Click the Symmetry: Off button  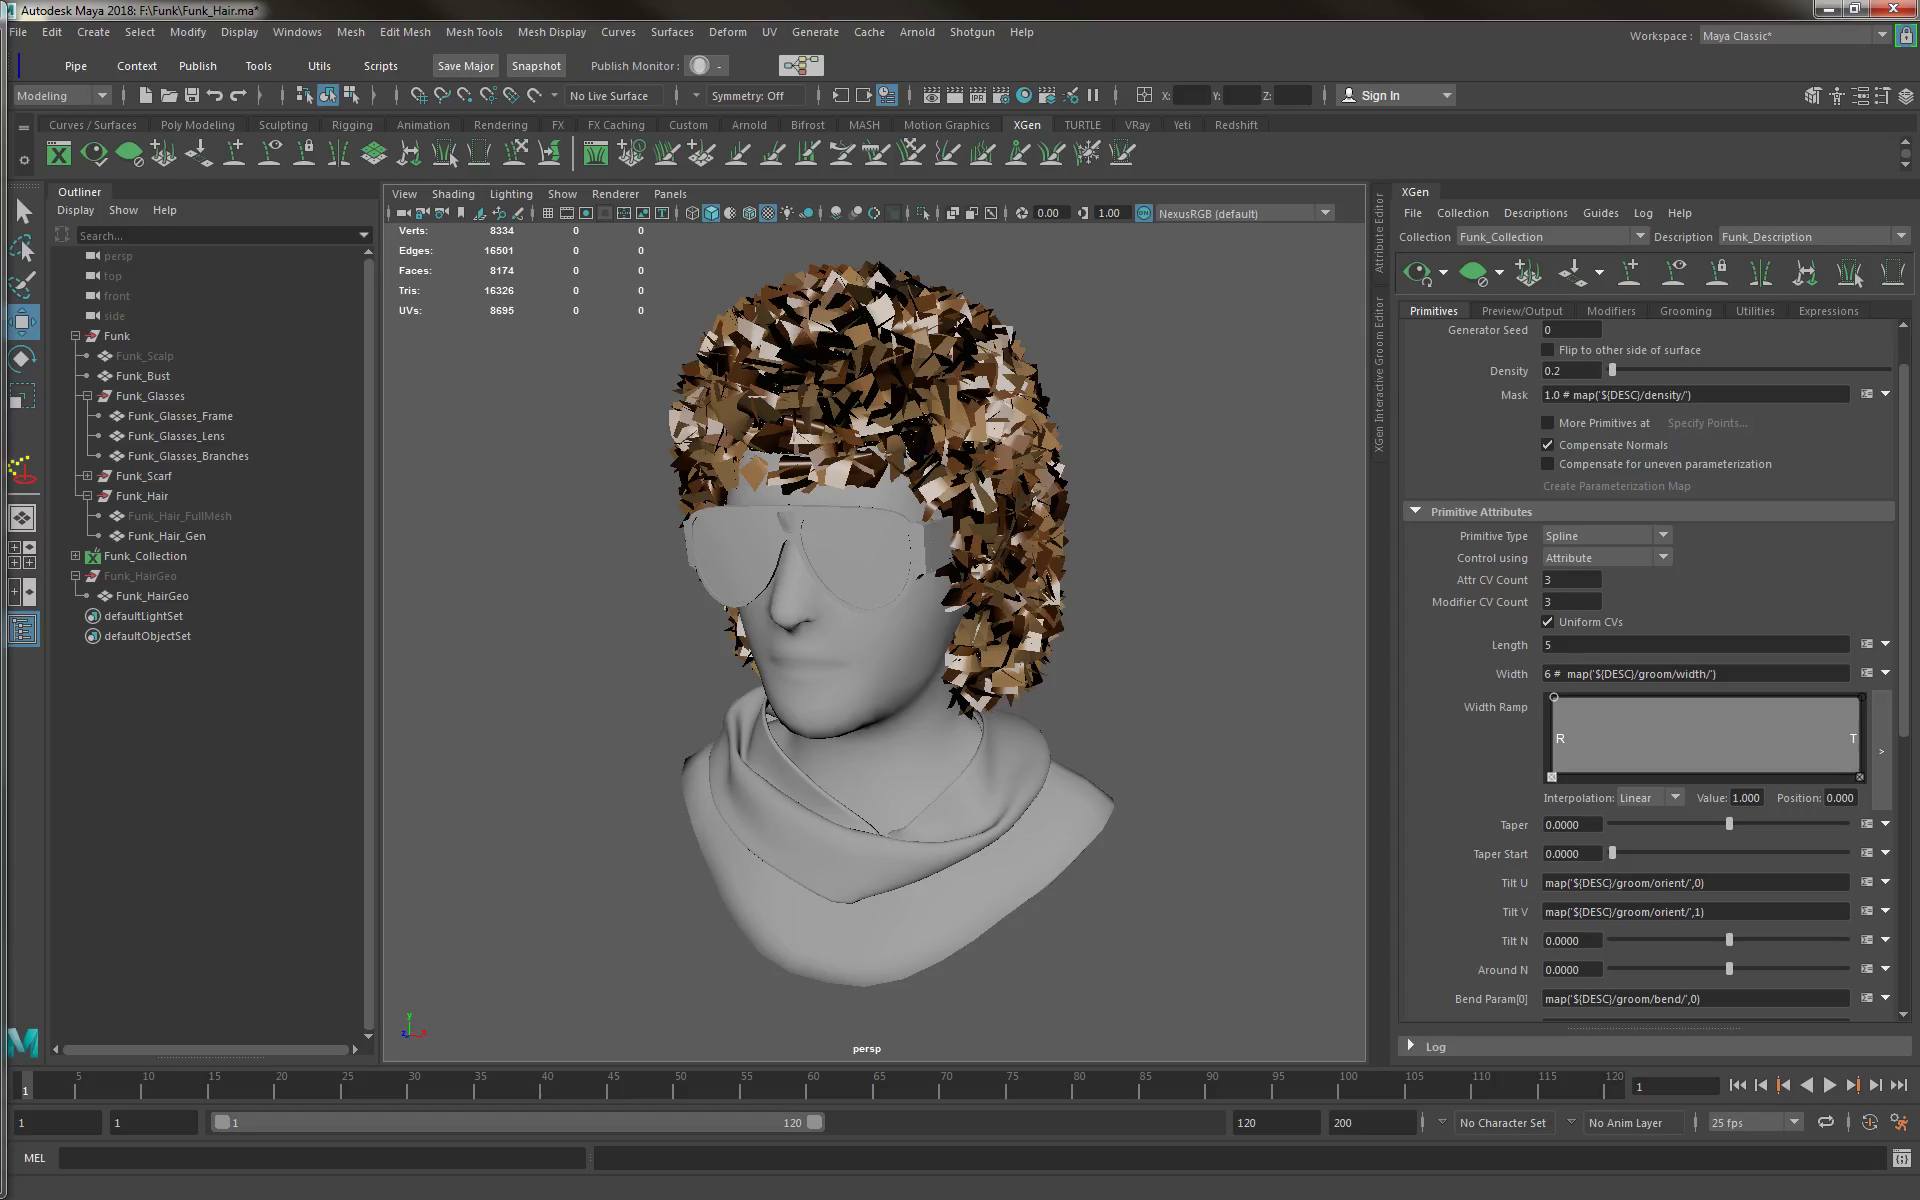tap(755, 96)
